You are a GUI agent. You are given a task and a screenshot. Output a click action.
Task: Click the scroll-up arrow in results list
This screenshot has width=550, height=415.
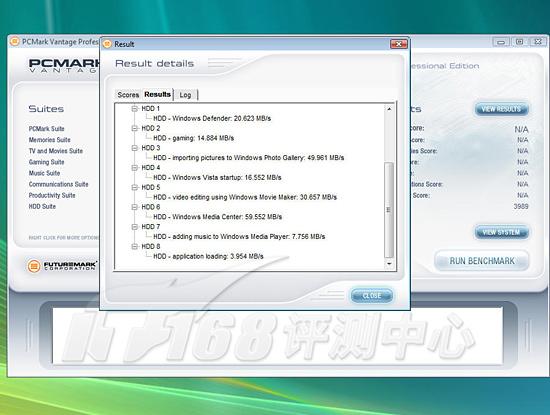(x=389, y=109)
